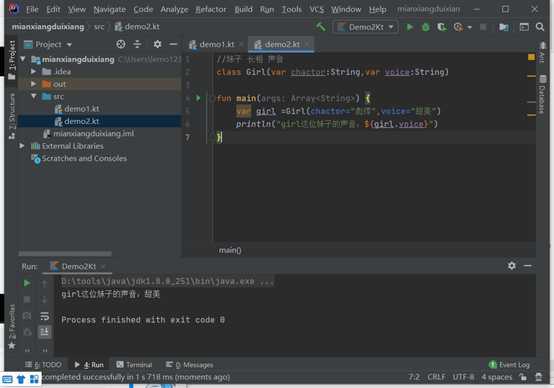This screenshot has height=388, width=554.
Task: Close the Demo2Kt run tab
Action: click(103, 266)
